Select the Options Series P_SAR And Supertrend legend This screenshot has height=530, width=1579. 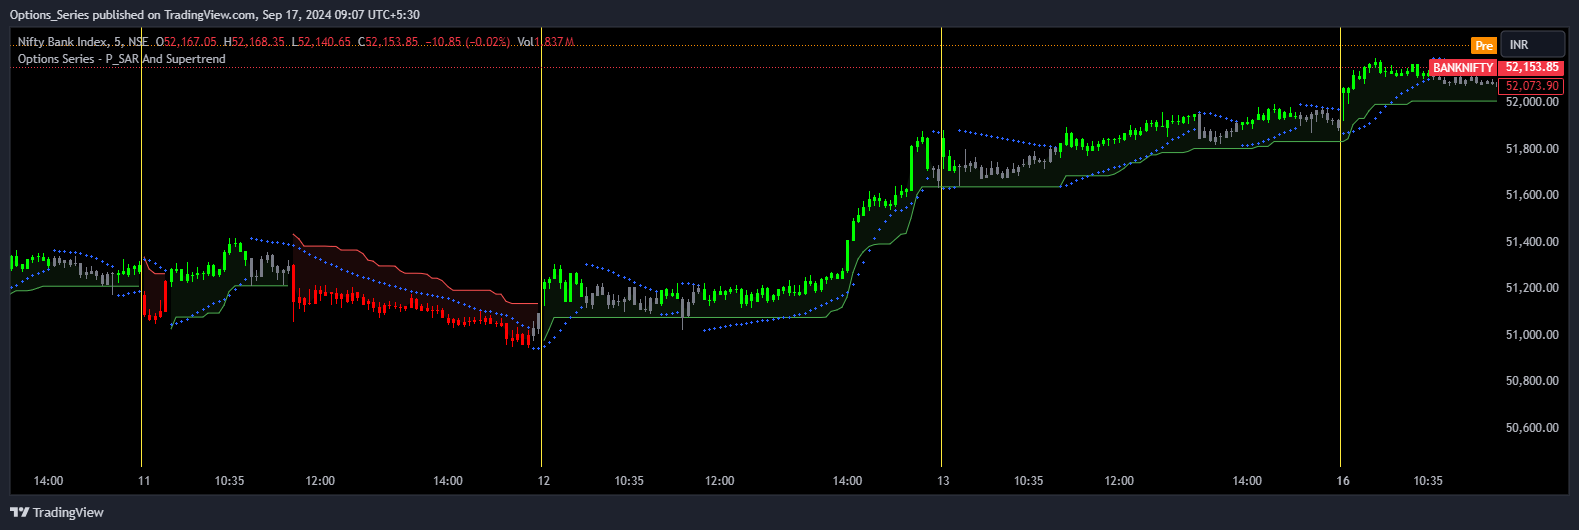point(122,59)
